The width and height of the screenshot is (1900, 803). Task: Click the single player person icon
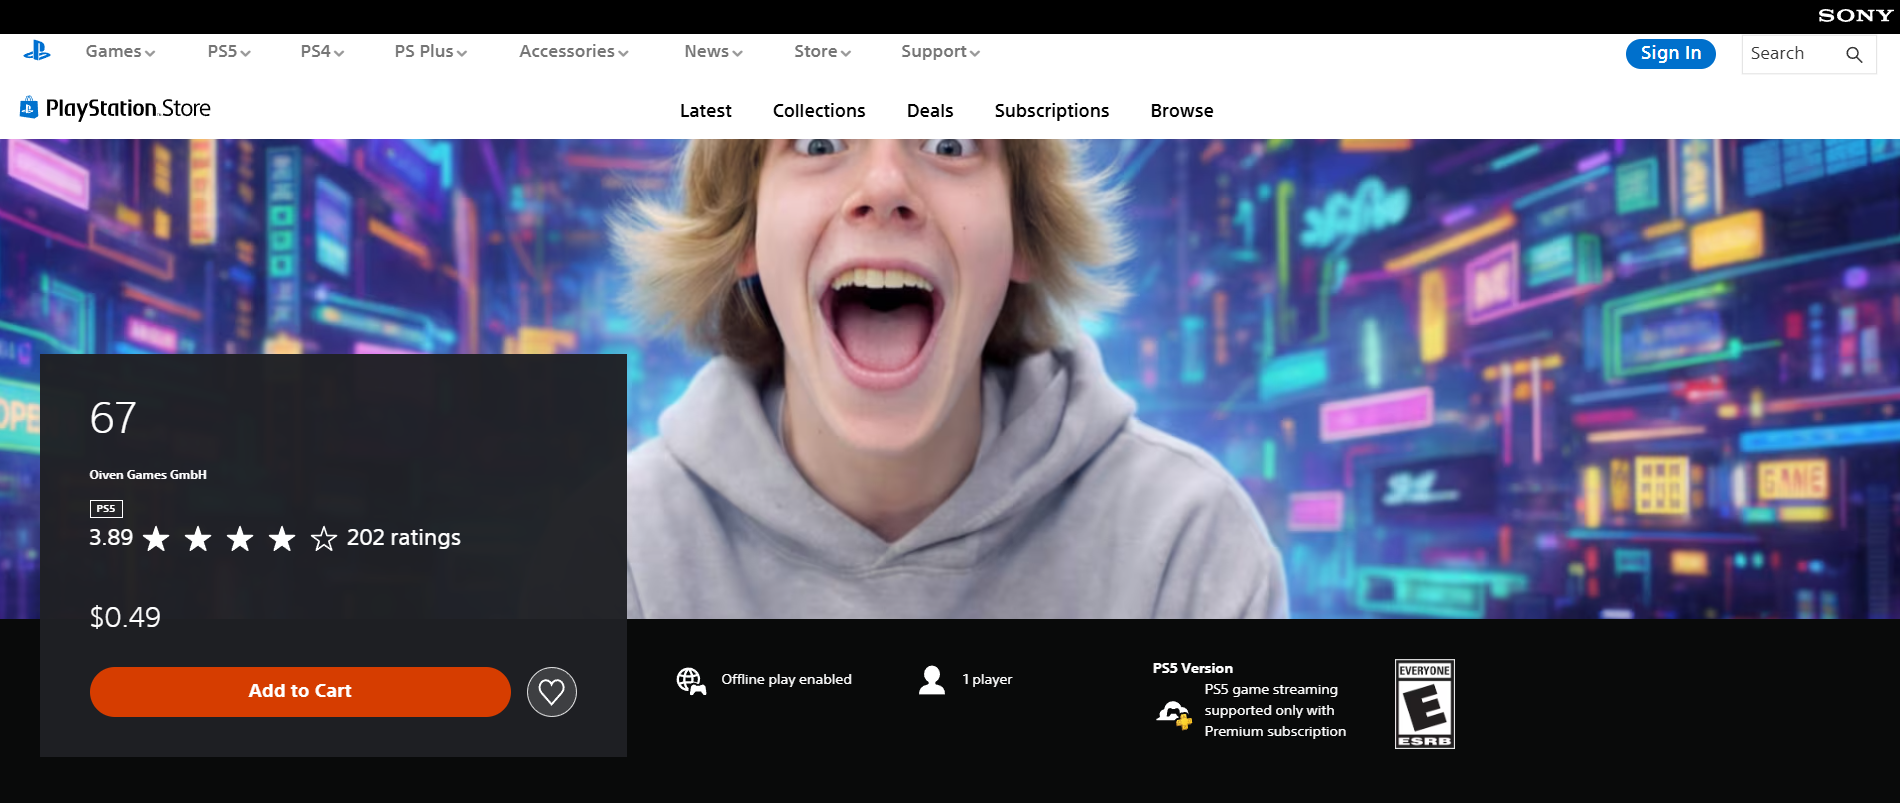coord(932,680)
